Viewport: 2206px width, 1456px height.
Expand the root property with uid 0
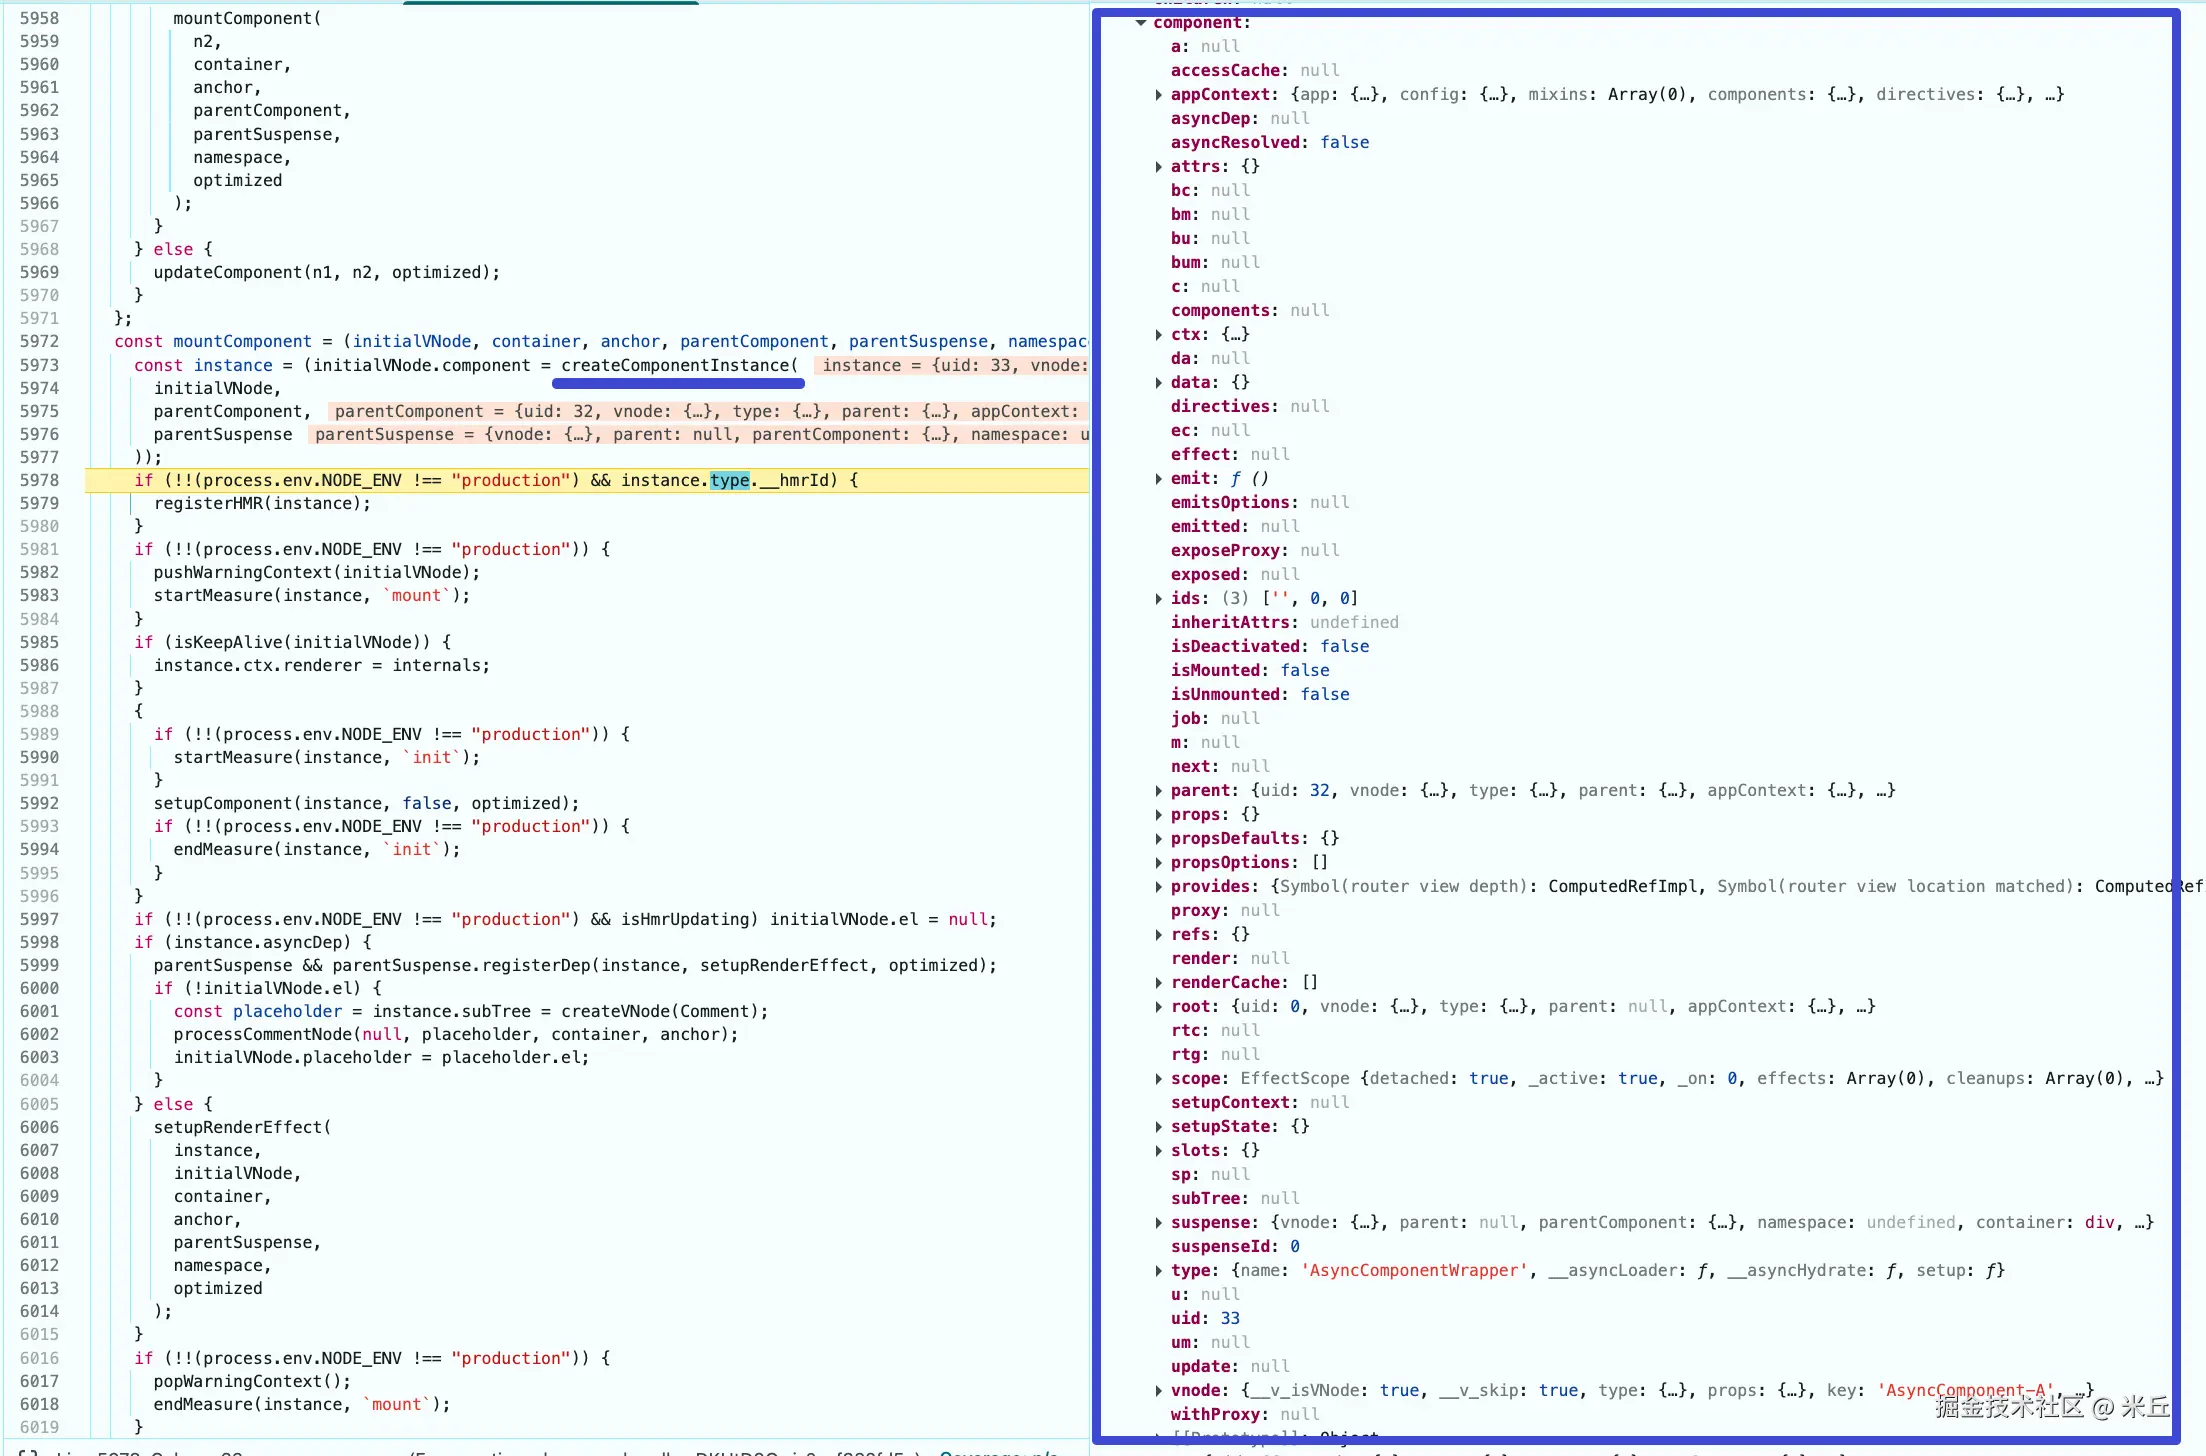(1158, 1007)
